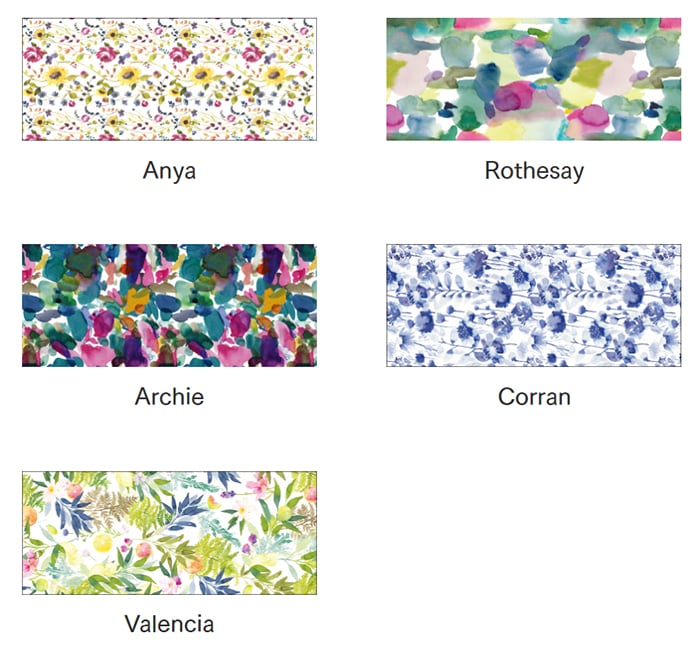The height and width of the screenshot is (658, 700).
Task: Click the magenta blob in Rothesay's center
Action: [512, 97]
